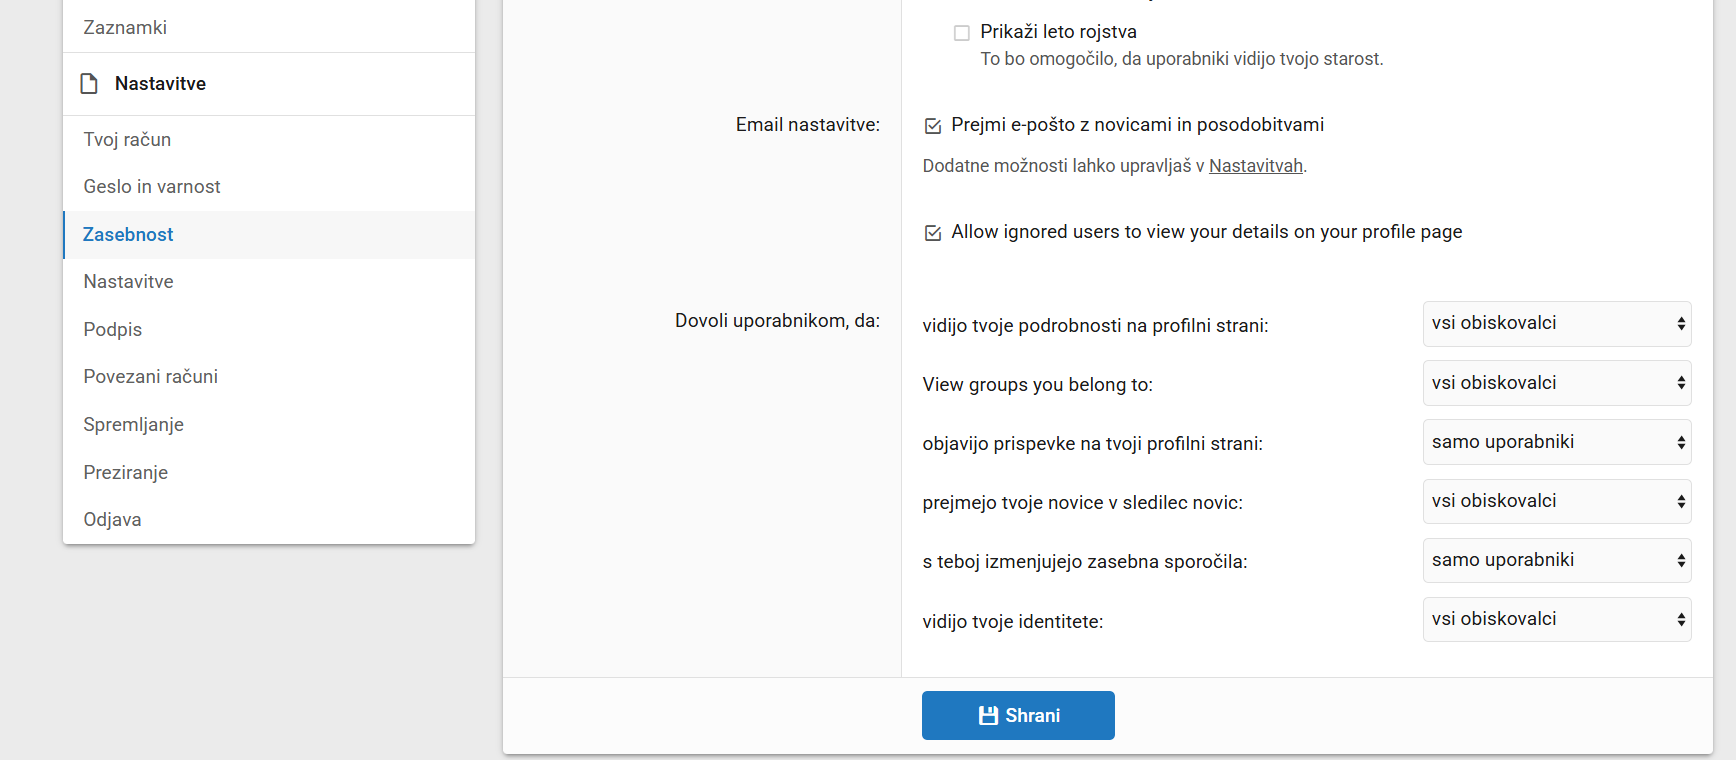1736x760 pixels.
Task: Follow the Nastavitvah link
Action: (x=1255, y=166)
